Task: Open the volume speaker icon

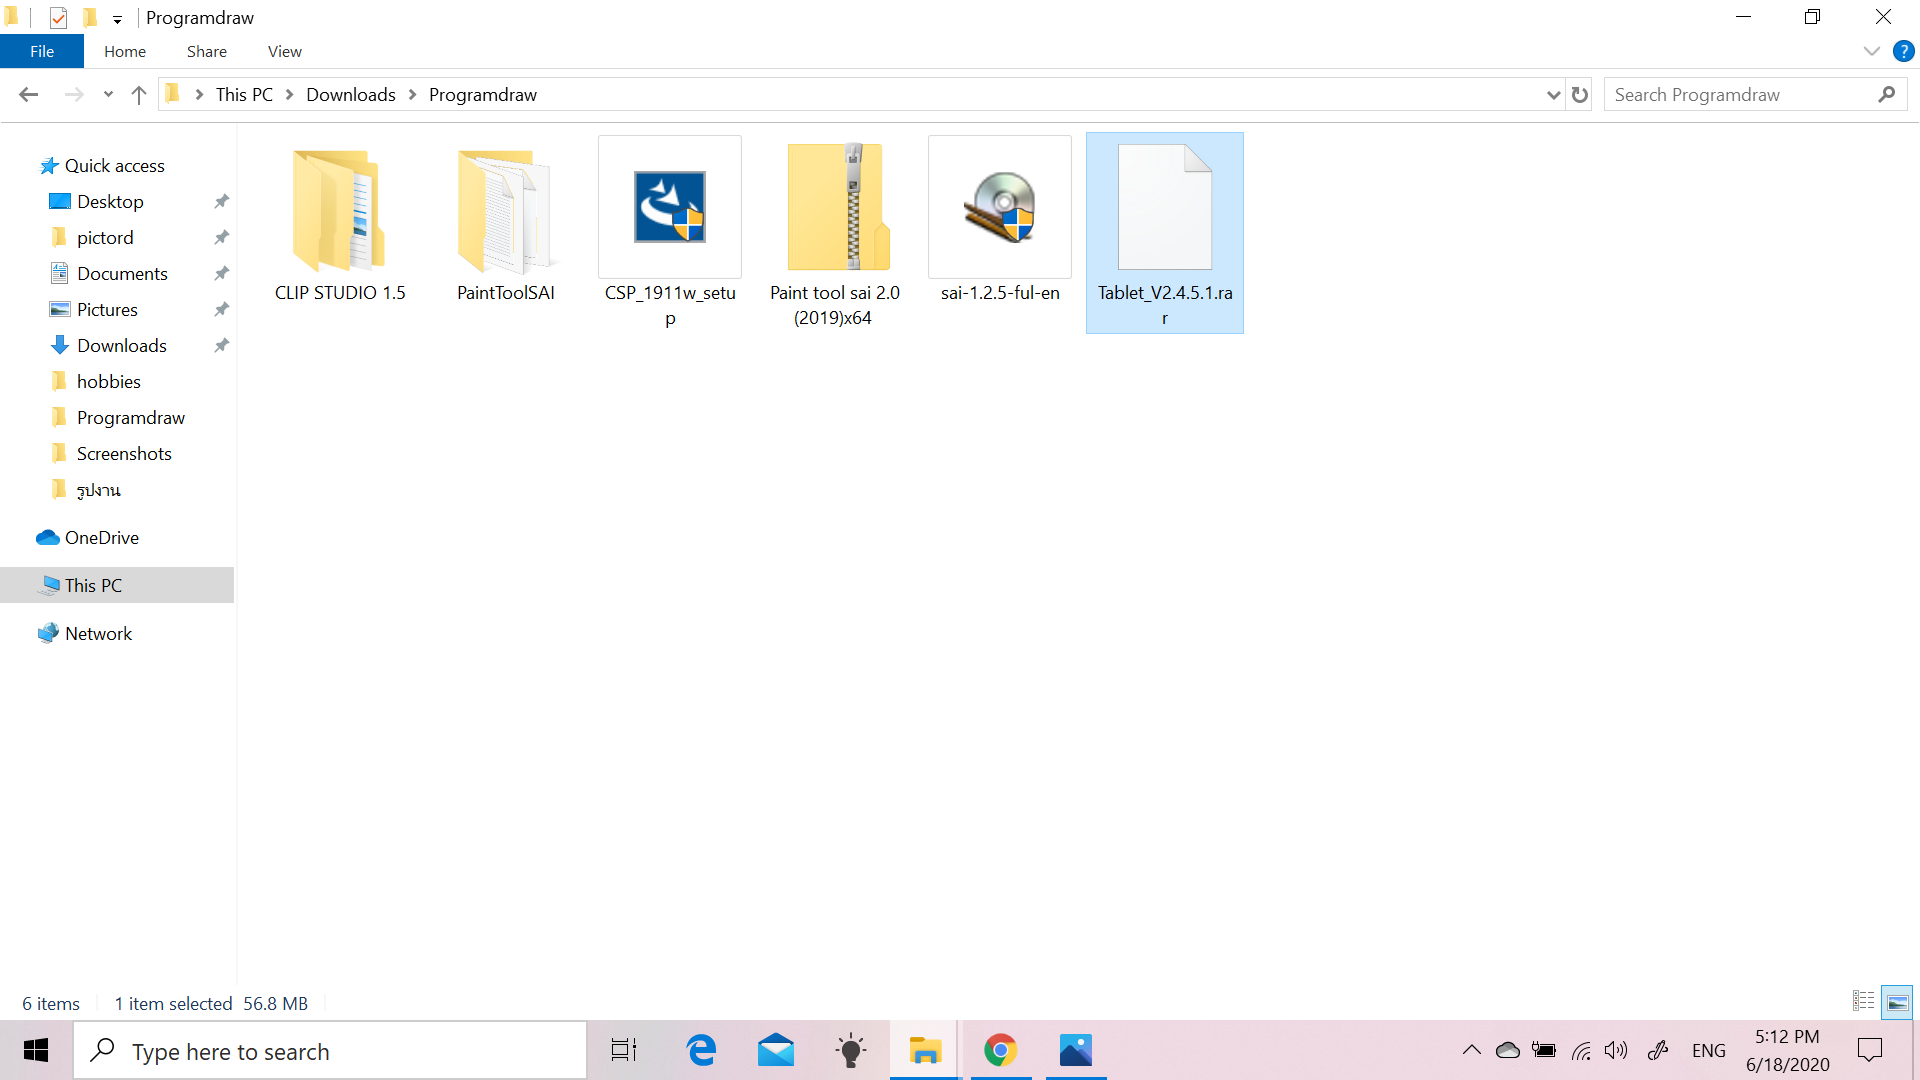Action: (1616, 1050)
